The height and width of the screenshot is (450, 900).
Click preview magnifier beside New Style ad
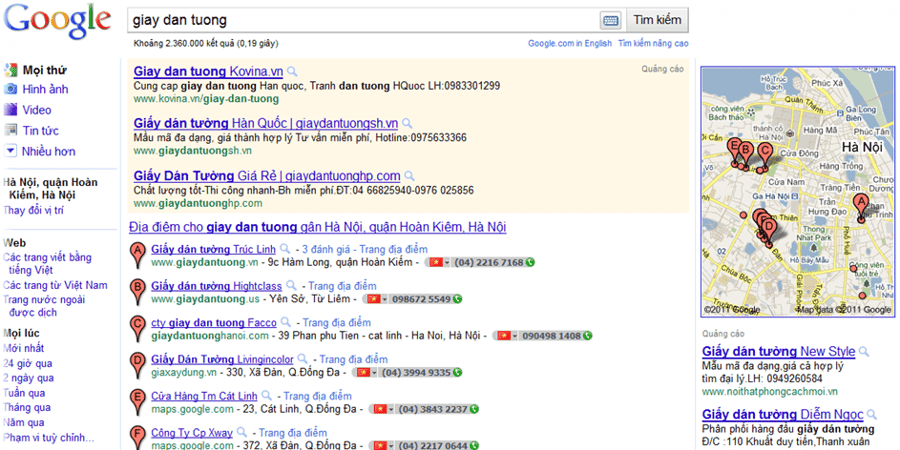864,351
